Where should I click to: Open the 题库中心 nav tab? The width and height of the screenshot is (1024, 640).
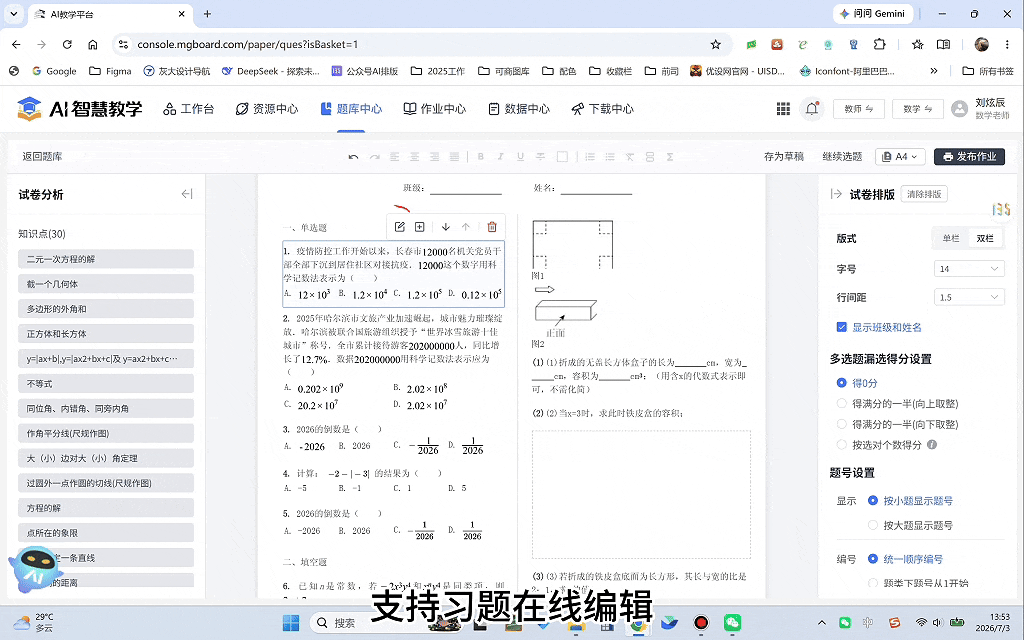[x=351, y=109]
